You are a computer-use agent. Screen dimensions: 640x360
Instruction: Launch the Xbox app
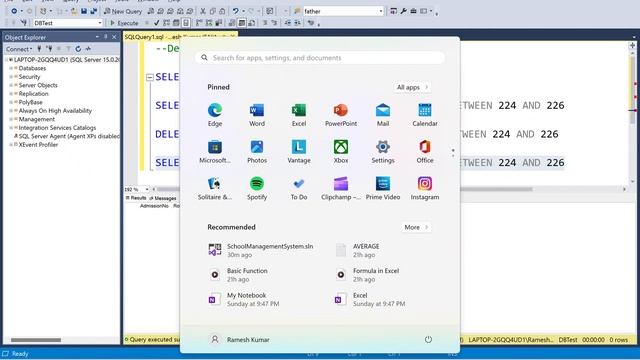pos(341,151)
